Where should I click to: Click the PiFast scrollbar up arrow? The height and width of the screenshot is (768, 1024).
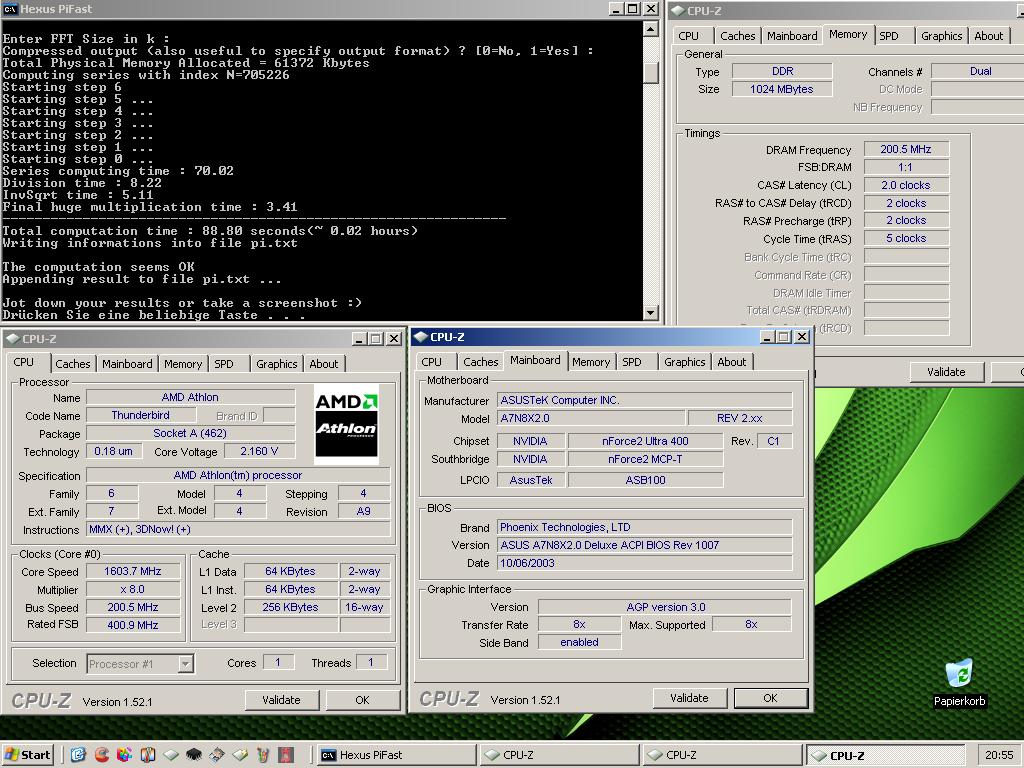[x=650, y=29]
